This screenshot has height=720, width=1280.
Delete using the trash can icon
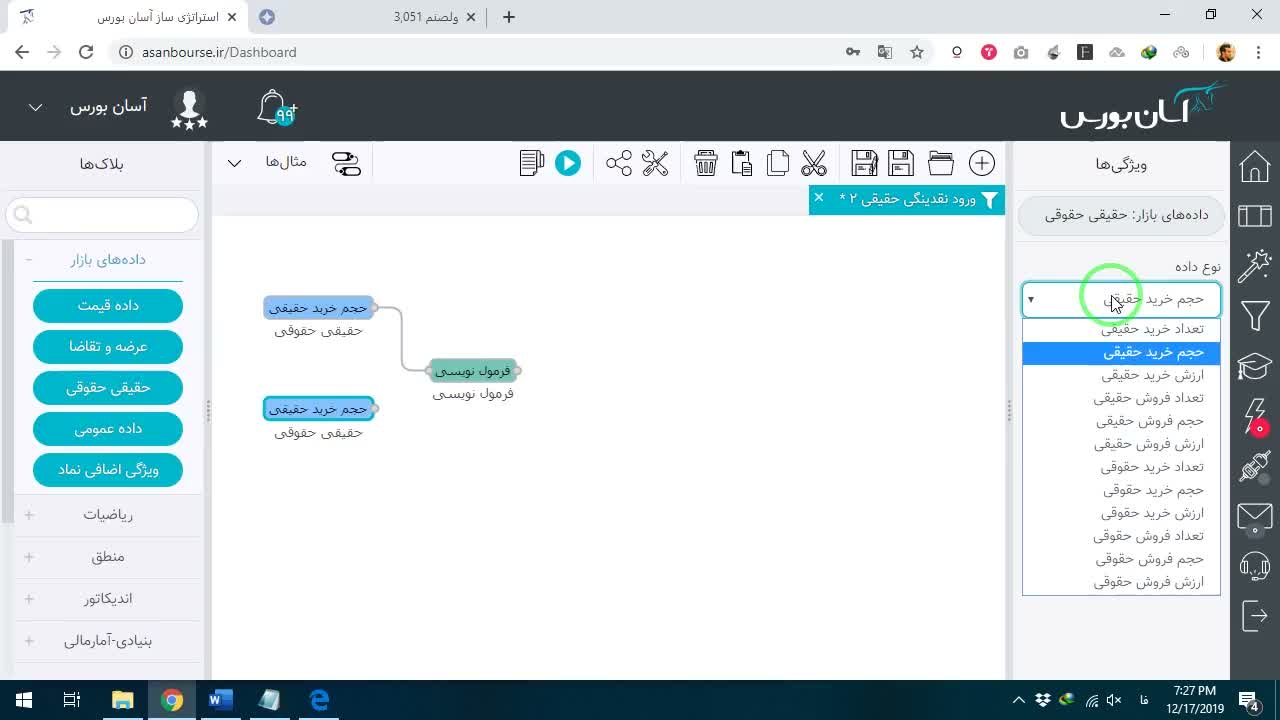click(x=706, y=163)
